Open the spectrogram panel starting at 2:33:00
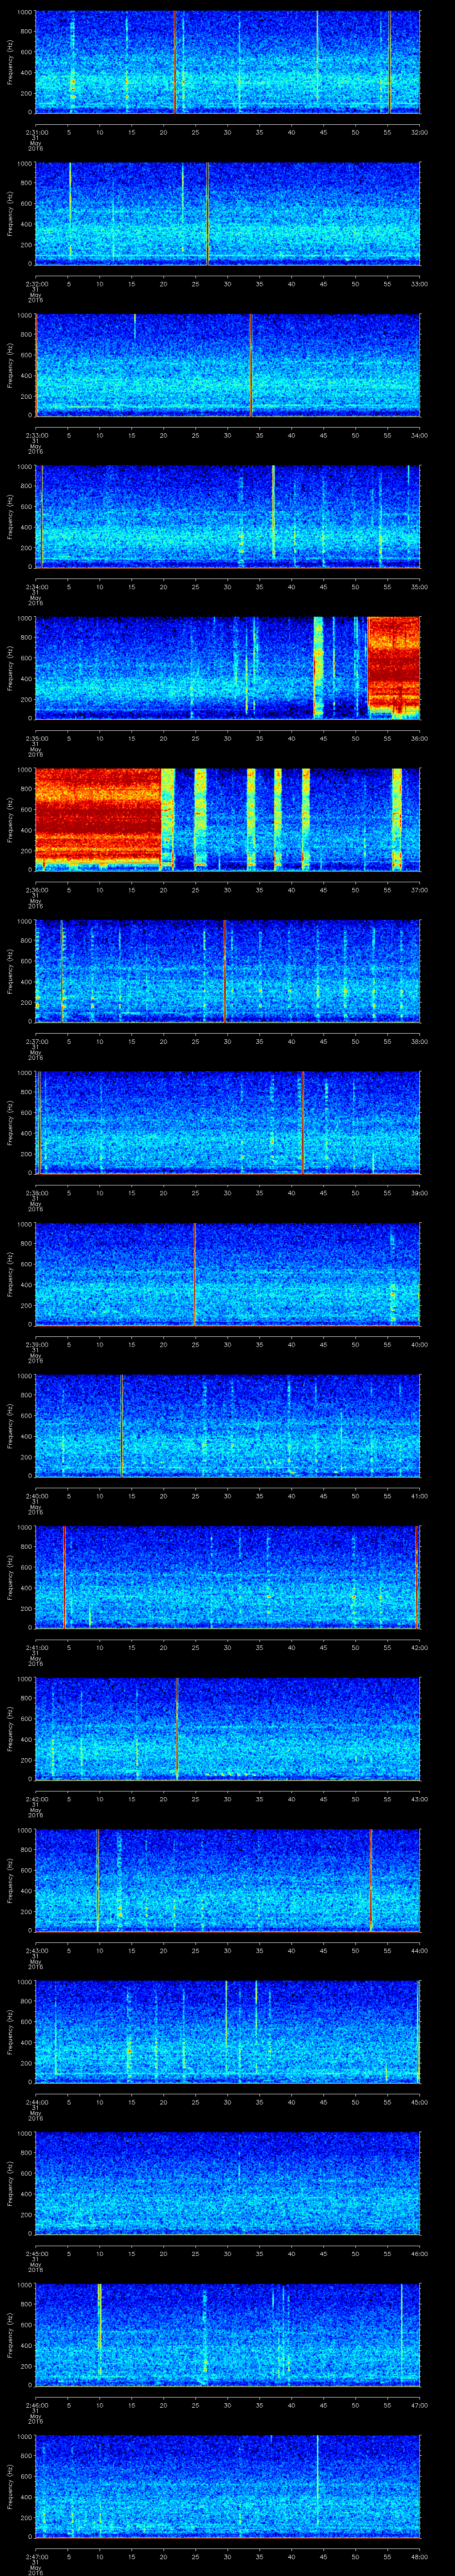Screen dimensions: 455x2576 coord(227,364)
